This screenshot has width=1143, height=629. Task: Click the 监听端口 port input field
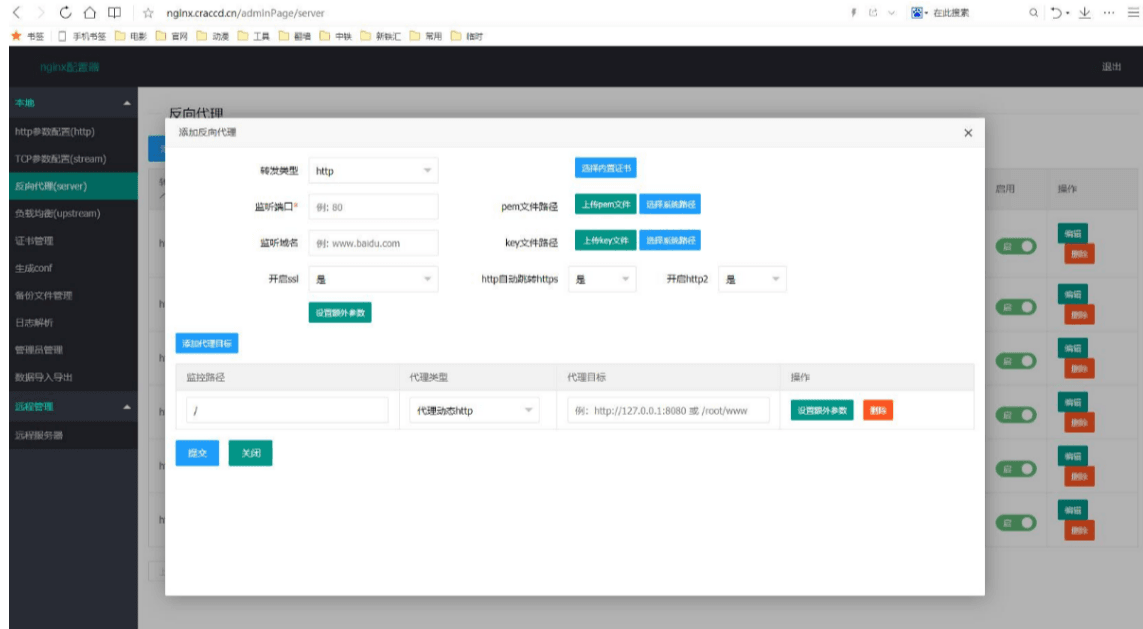[374, 207]
